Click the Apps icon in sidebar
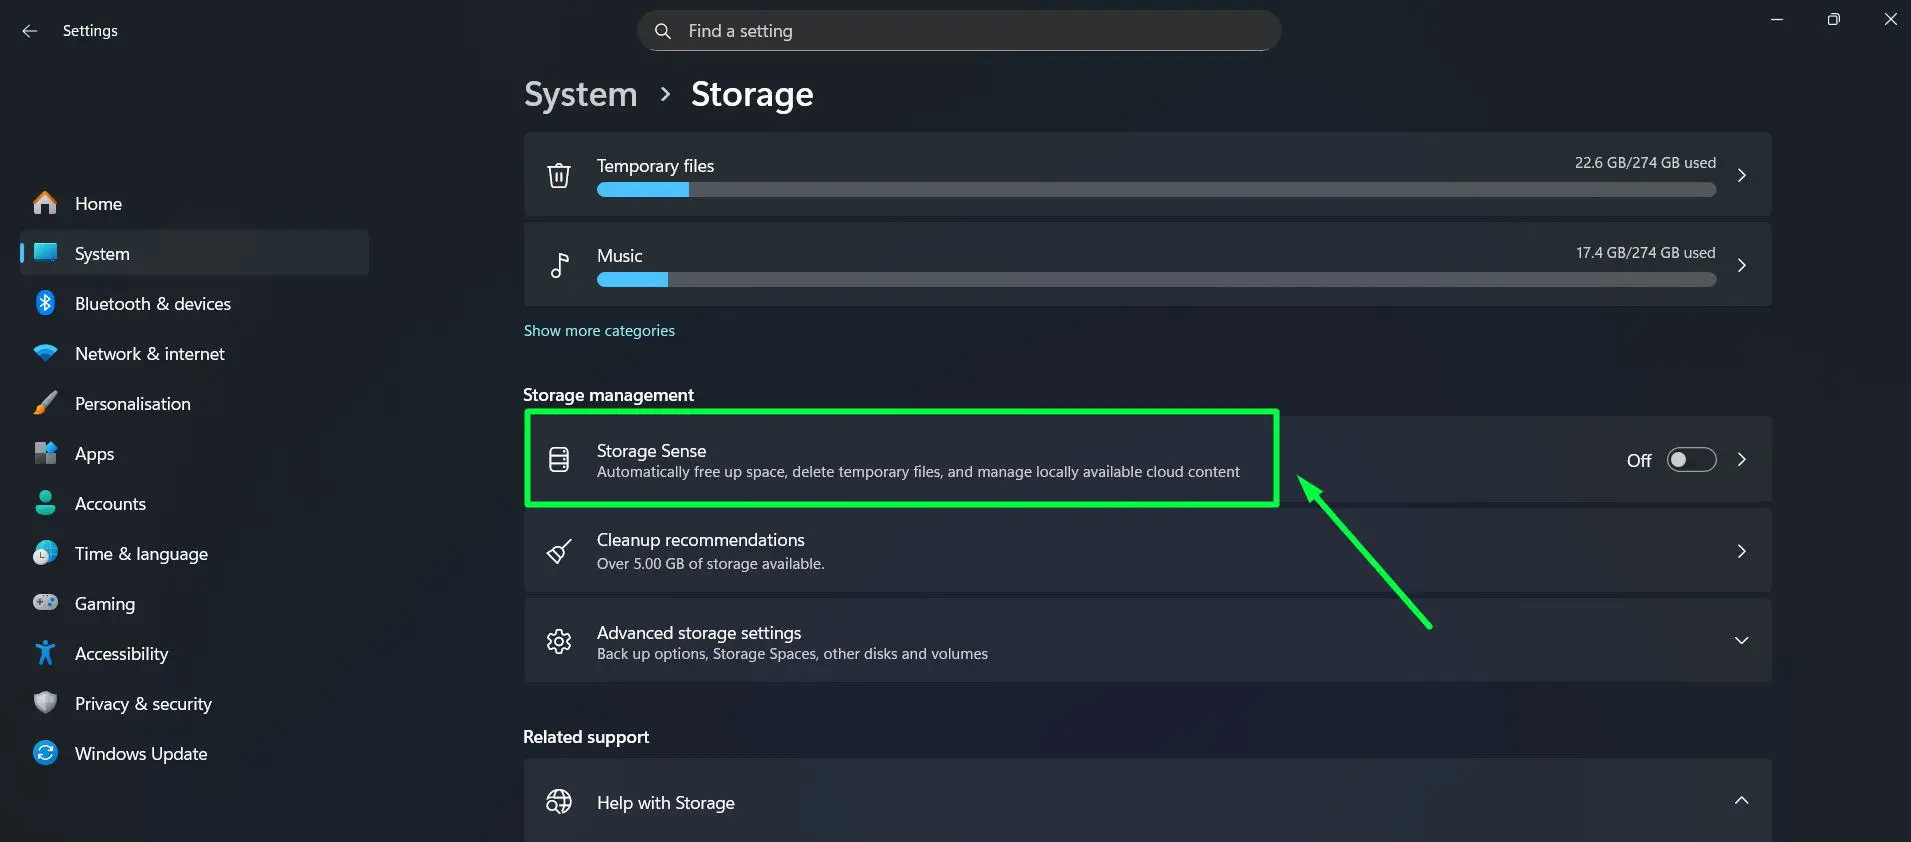1911x842 pixels. pos(45,453)
